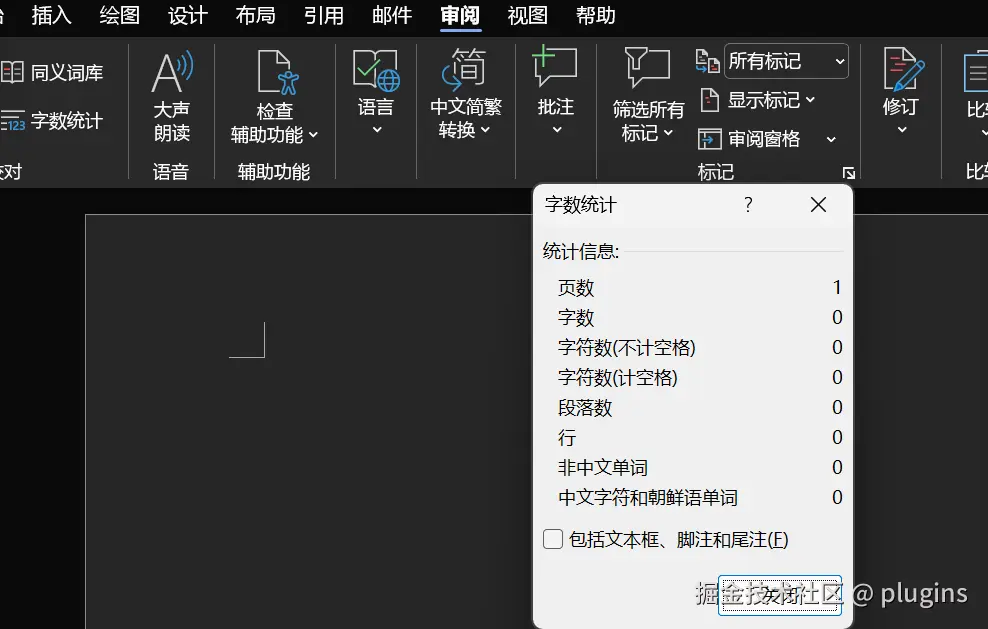This screenshot has width=988, height=629.
Task: Close the 字数统计 dialog
Action: [818, 204]
